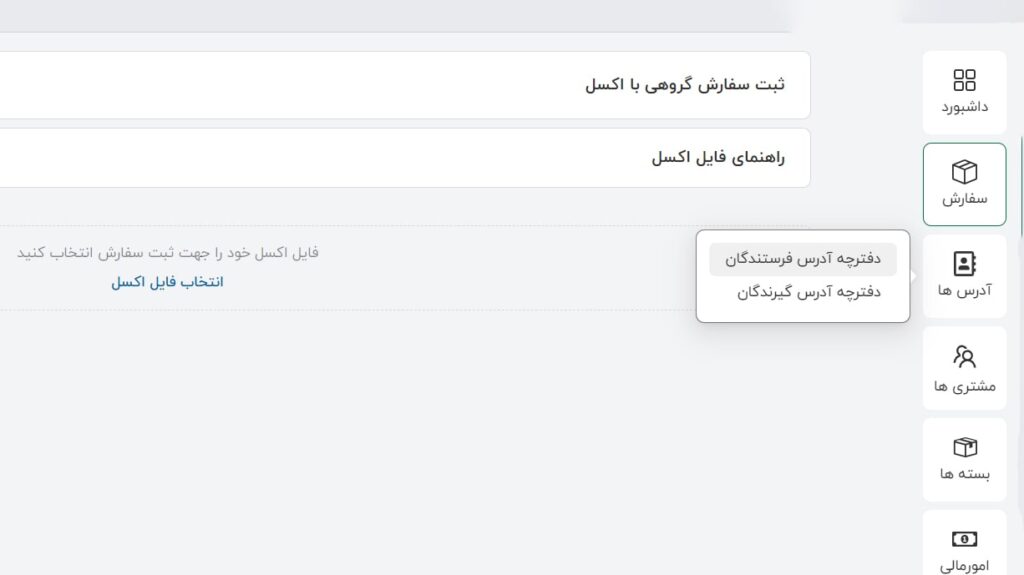The height and width of the screenshot is (575, 1024).
Task: Choose دفترچه آدرس فرستندگان from the flyout
Action: tap(803, 259)
